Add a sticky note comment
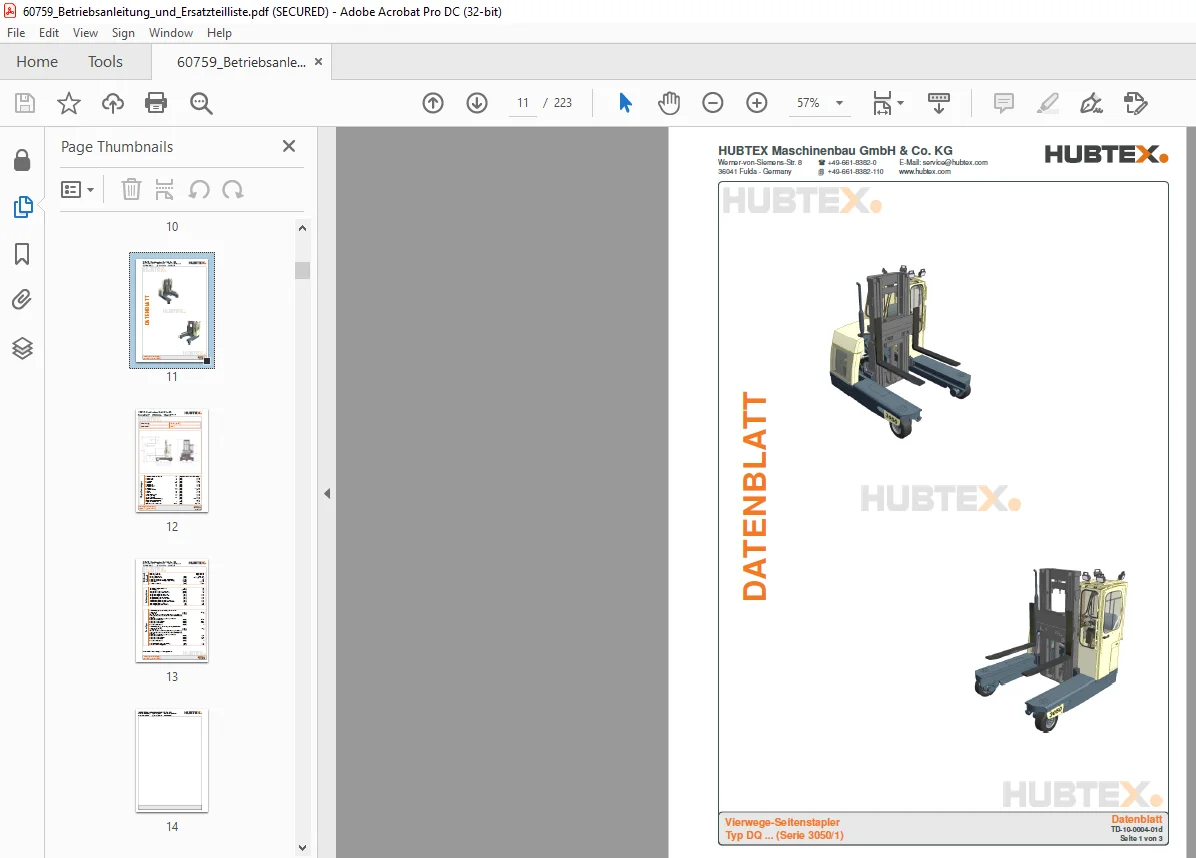The width and height of the screenshot is (1196, 858). click(x=1004, y=103)
